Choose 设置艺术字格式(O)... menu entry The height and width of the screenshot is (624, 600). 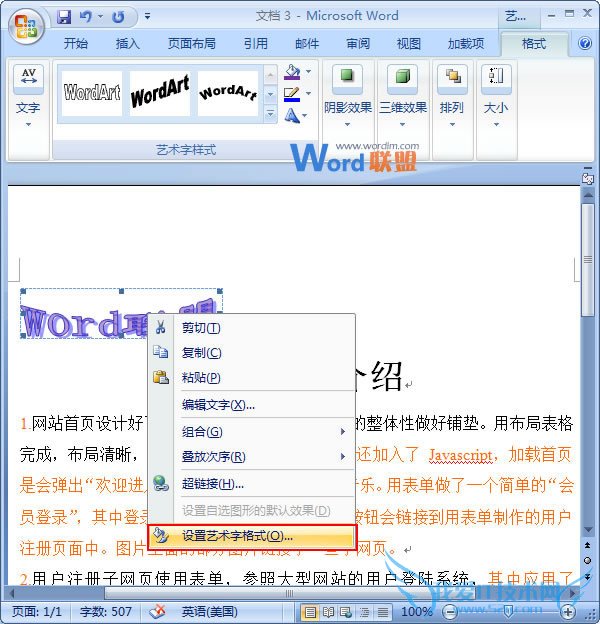[251, 537]
